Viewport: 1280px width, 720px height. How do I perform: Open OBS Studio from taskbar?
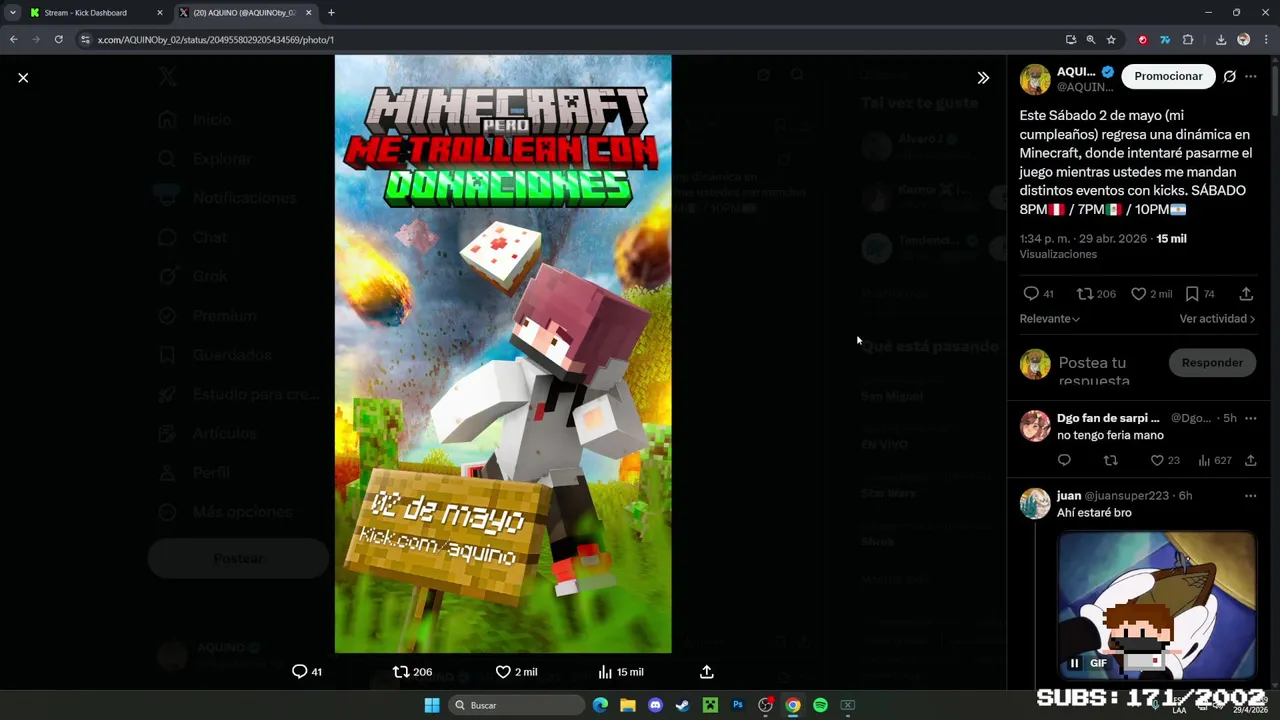tap(766, 705)
